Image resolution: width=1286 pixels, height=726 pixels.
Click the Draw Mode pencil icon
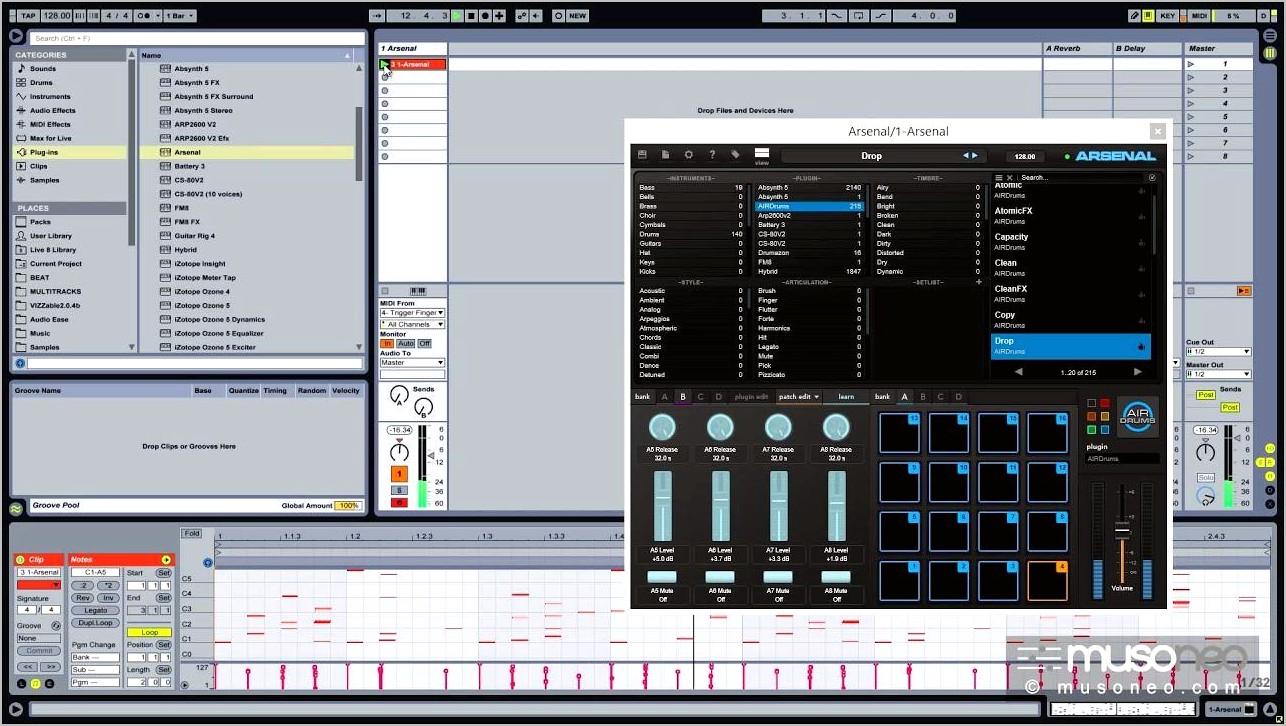click(x=1135, y=16)
